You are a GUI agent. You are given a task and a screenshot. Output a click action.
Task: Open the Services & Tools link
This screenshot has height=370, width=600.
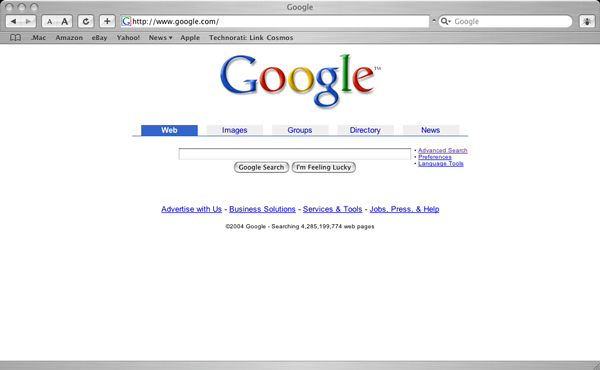333,209
